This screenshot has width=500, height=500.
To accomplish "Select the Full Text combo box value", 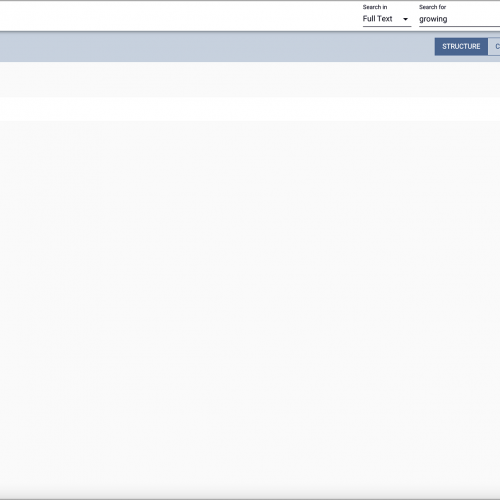I will (387, 19).
